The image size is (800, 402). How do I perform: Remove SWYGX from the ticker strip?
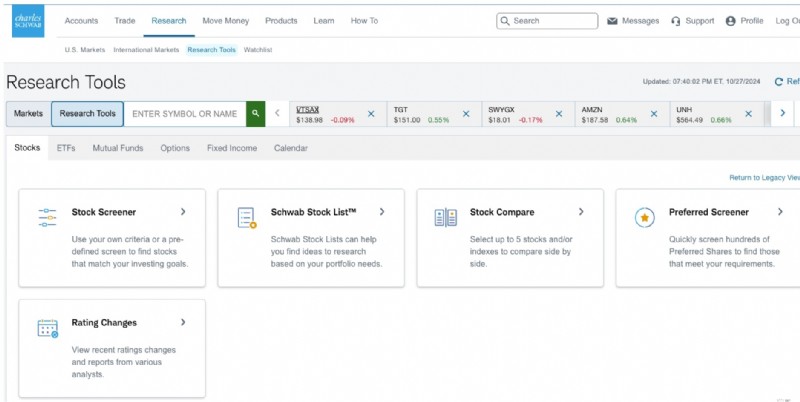coord(559,114)
